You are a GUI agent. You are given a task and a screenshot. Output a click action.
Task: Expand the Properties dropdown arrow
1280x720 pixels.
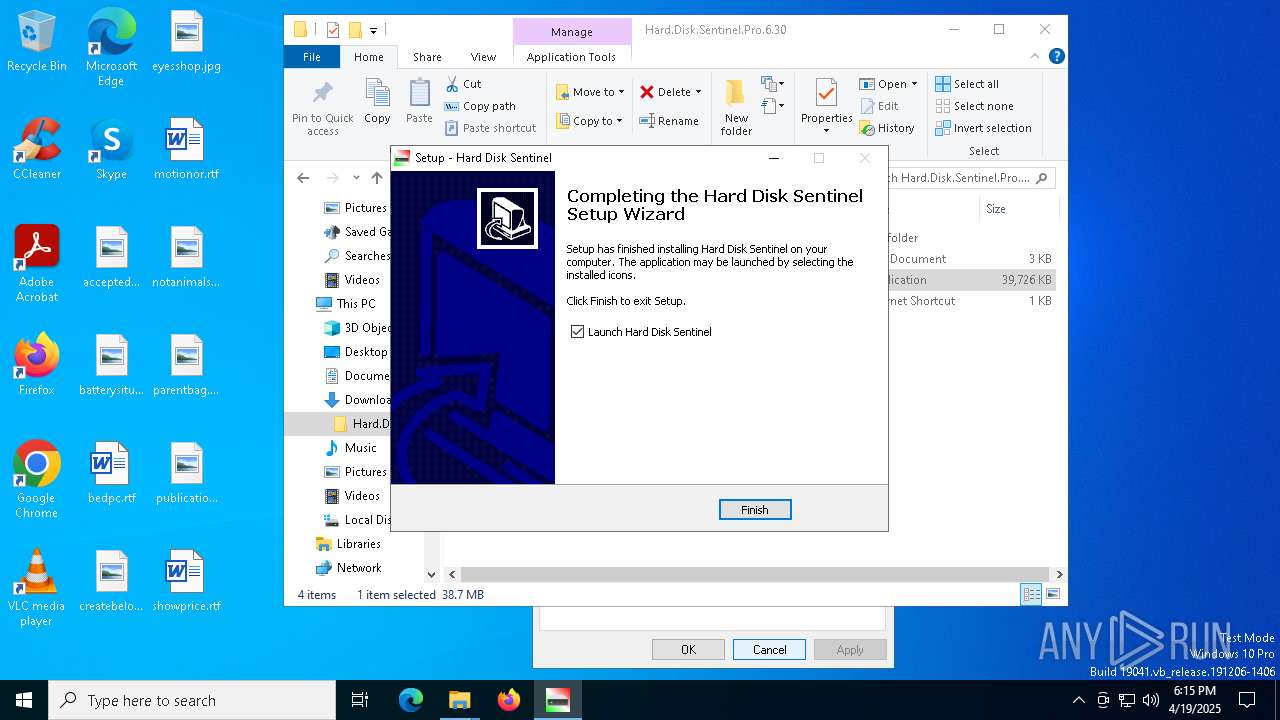click(x=826, y=131)
